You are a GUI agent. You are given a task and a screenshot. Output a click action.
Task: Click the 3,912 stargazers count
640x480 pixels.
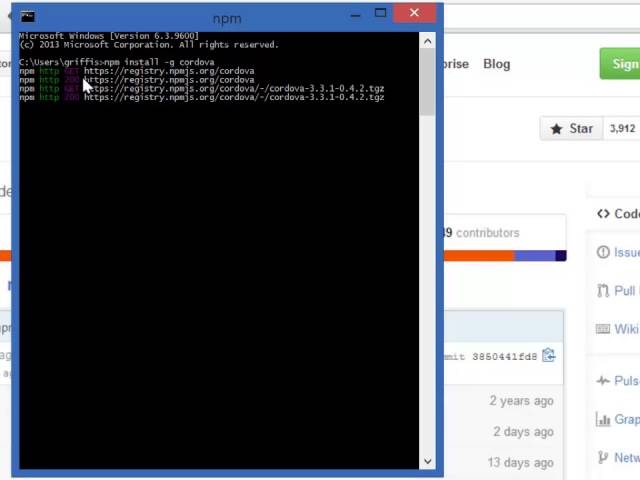click(x=622, y=129)
